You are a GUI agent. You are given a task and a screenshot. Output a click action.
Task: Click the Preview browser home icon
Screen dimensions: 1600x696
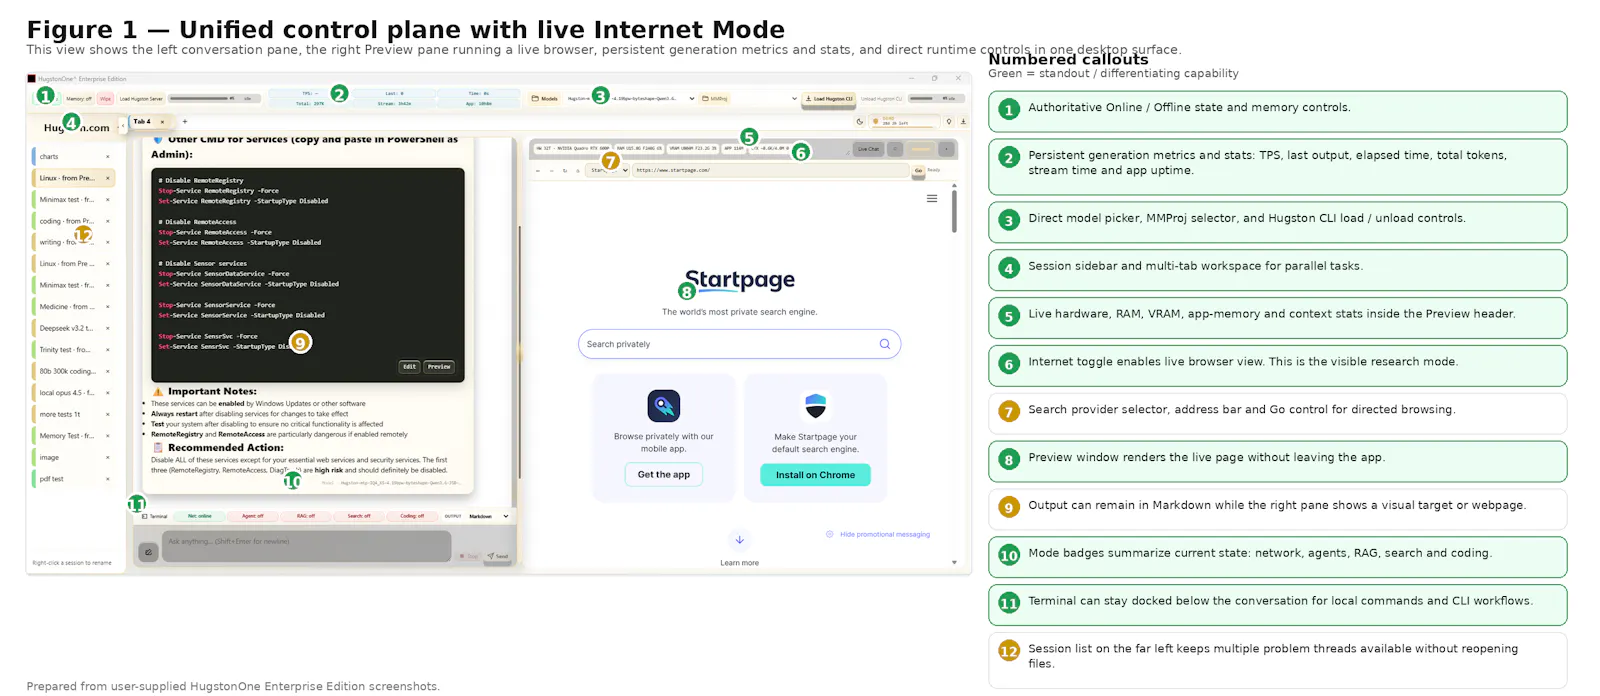[578, 171]
